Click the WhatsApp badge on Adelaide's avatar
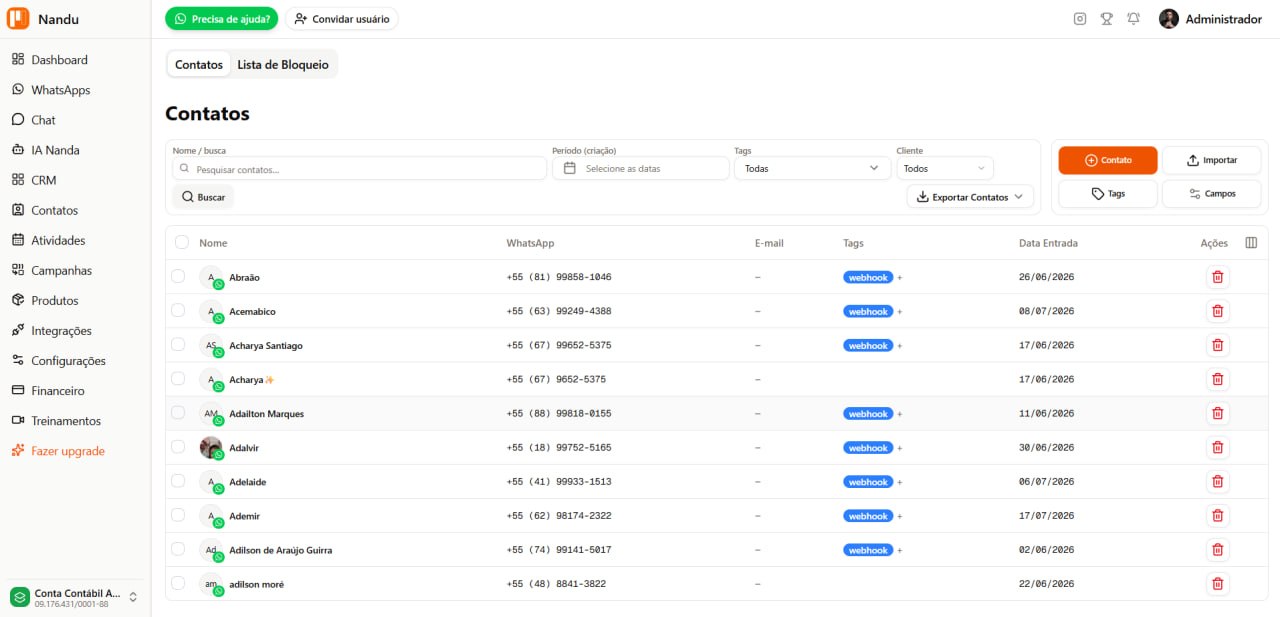1280x617 pixels. pos(218,489)
